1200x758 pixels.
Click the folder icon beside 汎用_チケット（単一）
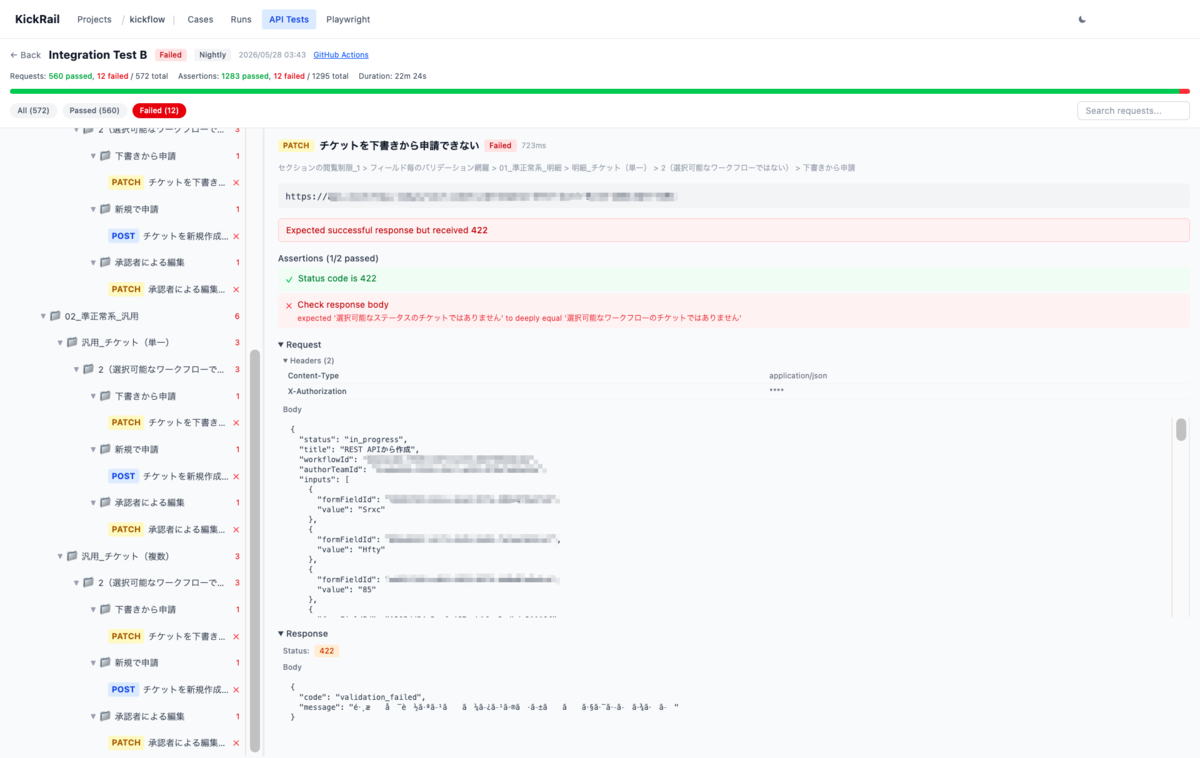72,343
